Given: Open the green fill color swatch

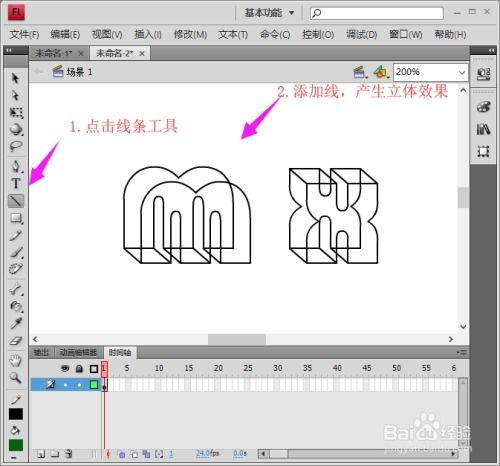Looking at the screenshot, I should (x=16, y=445).
